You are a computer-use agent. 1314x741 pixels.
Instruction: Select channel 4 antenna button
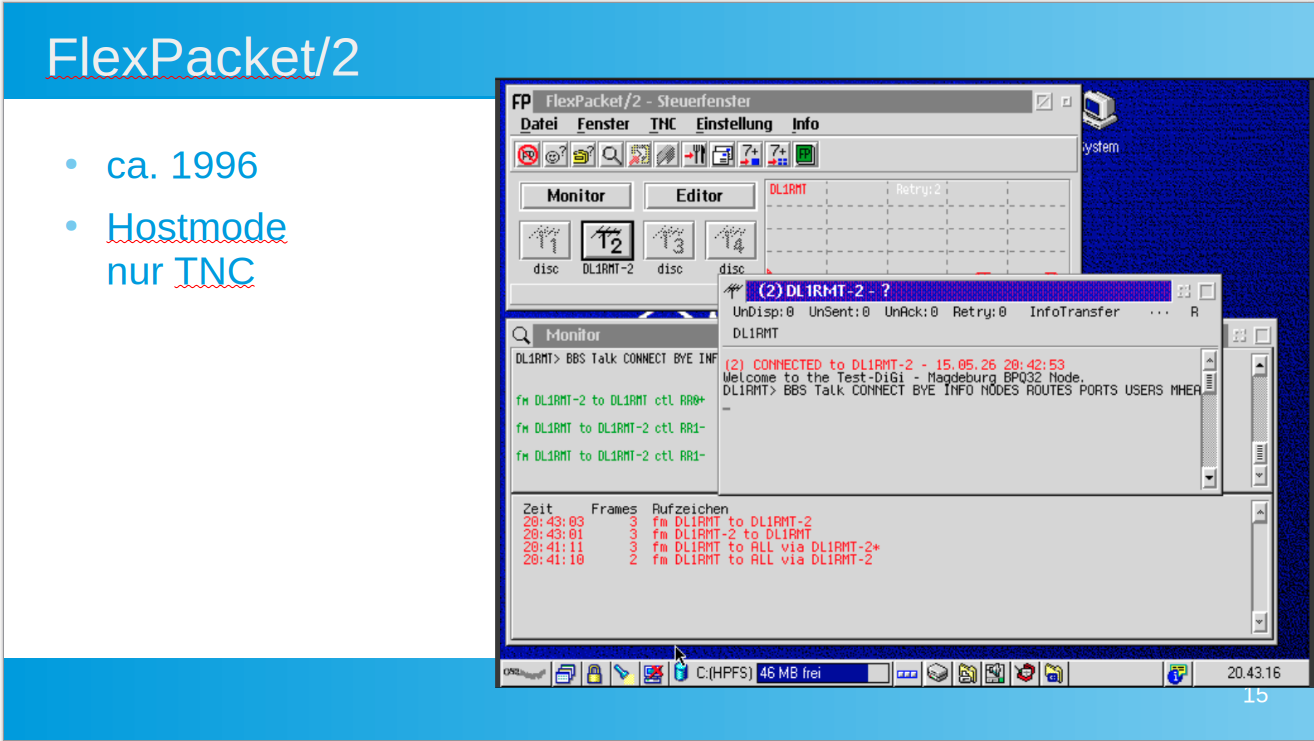[731, 241]
